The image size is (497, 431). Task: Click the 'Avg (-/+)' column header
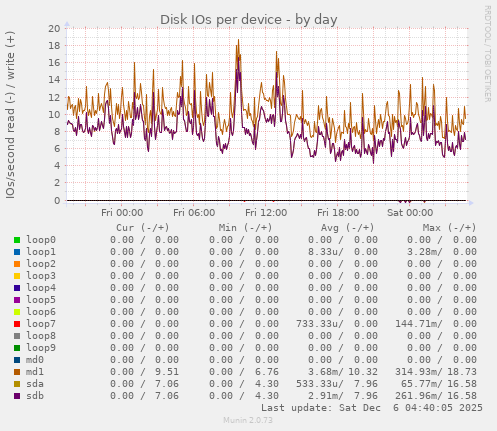click(x=348, y=228)
